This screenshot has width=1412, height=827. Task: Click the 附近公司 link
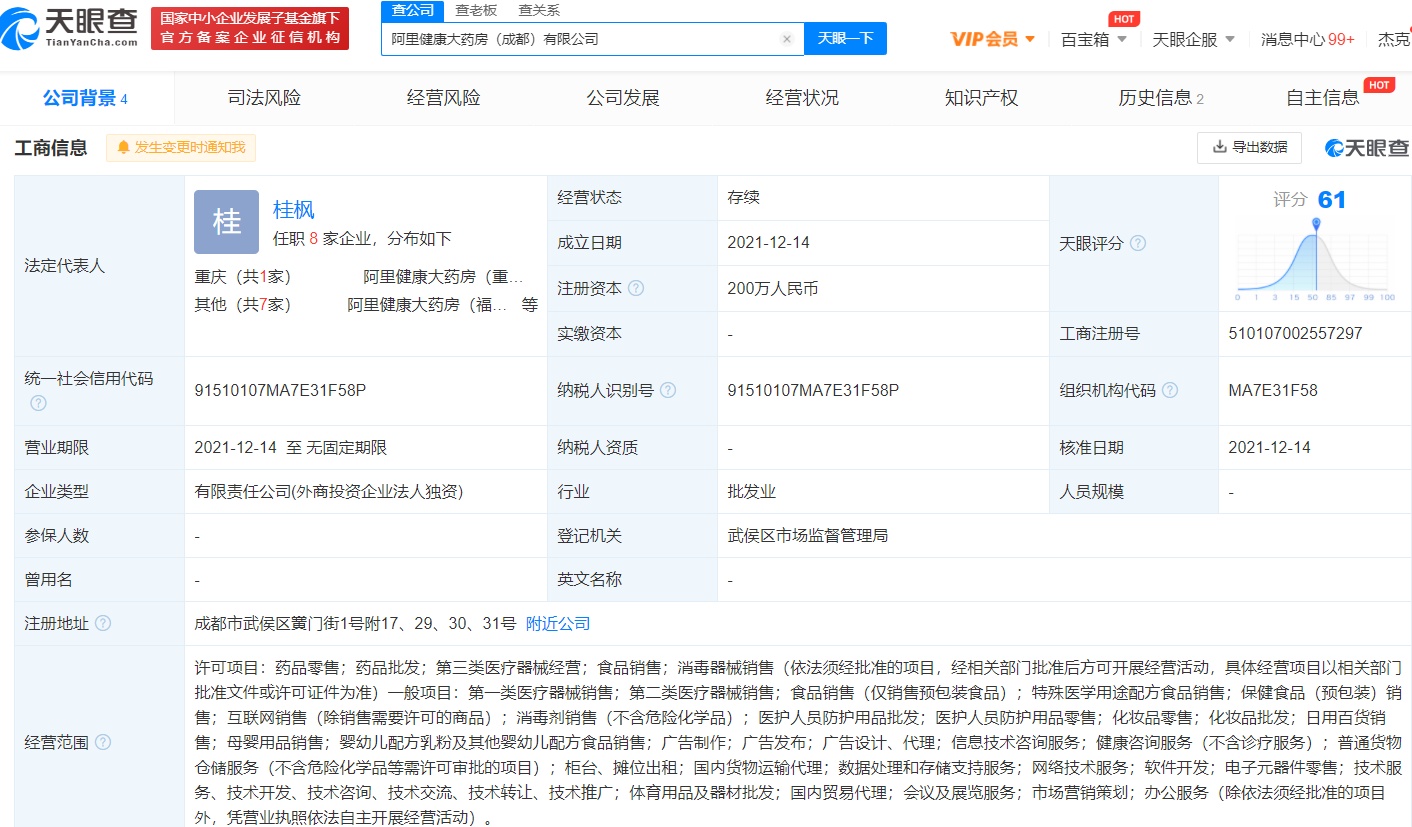[558, 623]
